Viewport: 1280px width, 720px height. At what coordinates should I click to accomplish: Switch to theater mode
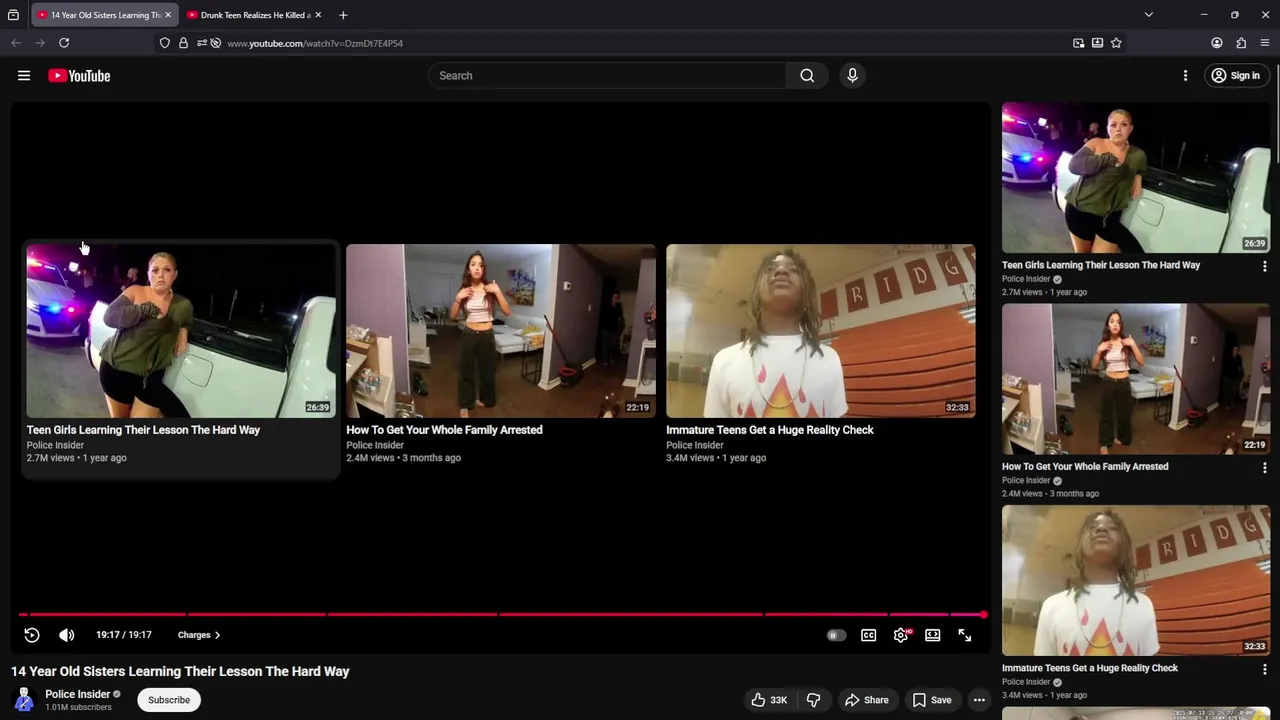point(932,635)
